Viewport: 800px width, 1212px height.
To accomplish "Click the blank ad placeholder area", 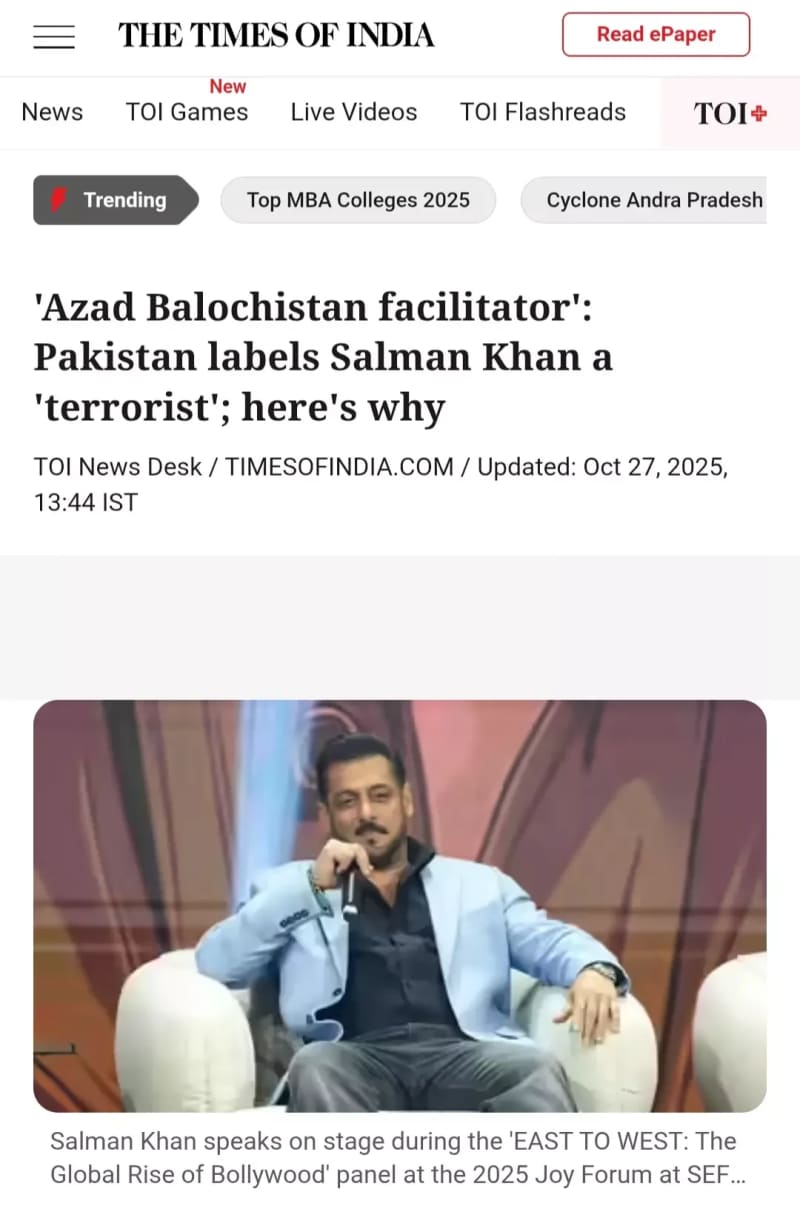I will point(400,627).
